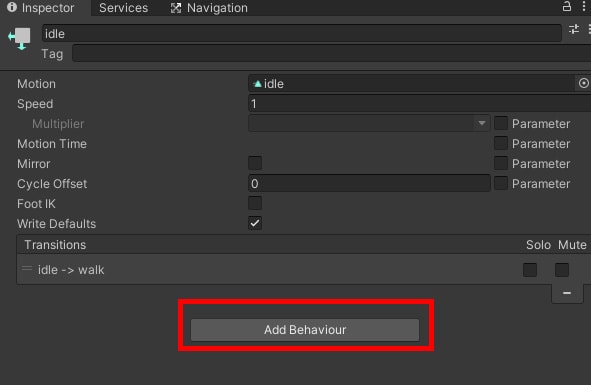Open the Services tab
Image resolution: width=591 pixels, height=385 pixels.
point(123,8)
